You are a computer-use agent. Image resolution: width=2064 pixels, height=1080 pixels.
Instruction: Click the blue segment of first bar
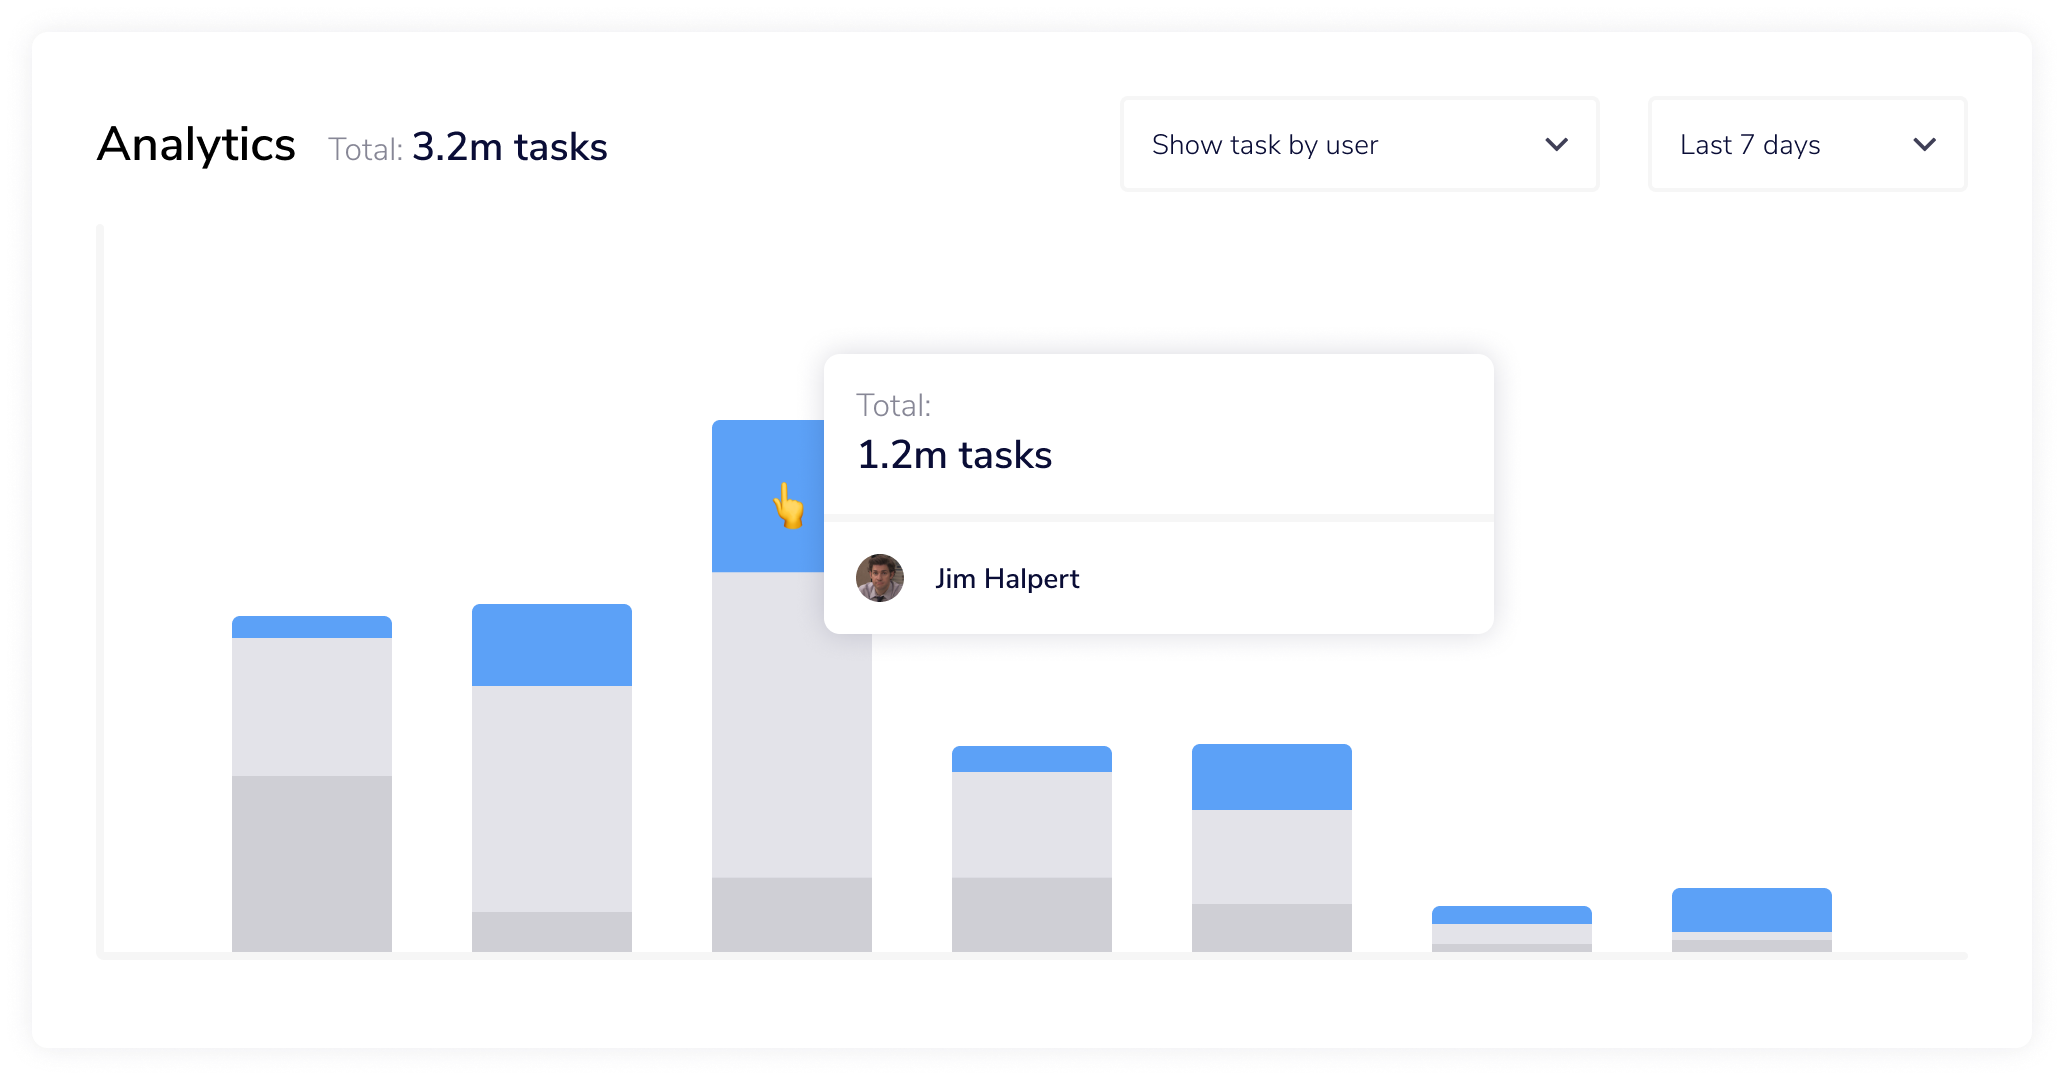coord(312,627)
